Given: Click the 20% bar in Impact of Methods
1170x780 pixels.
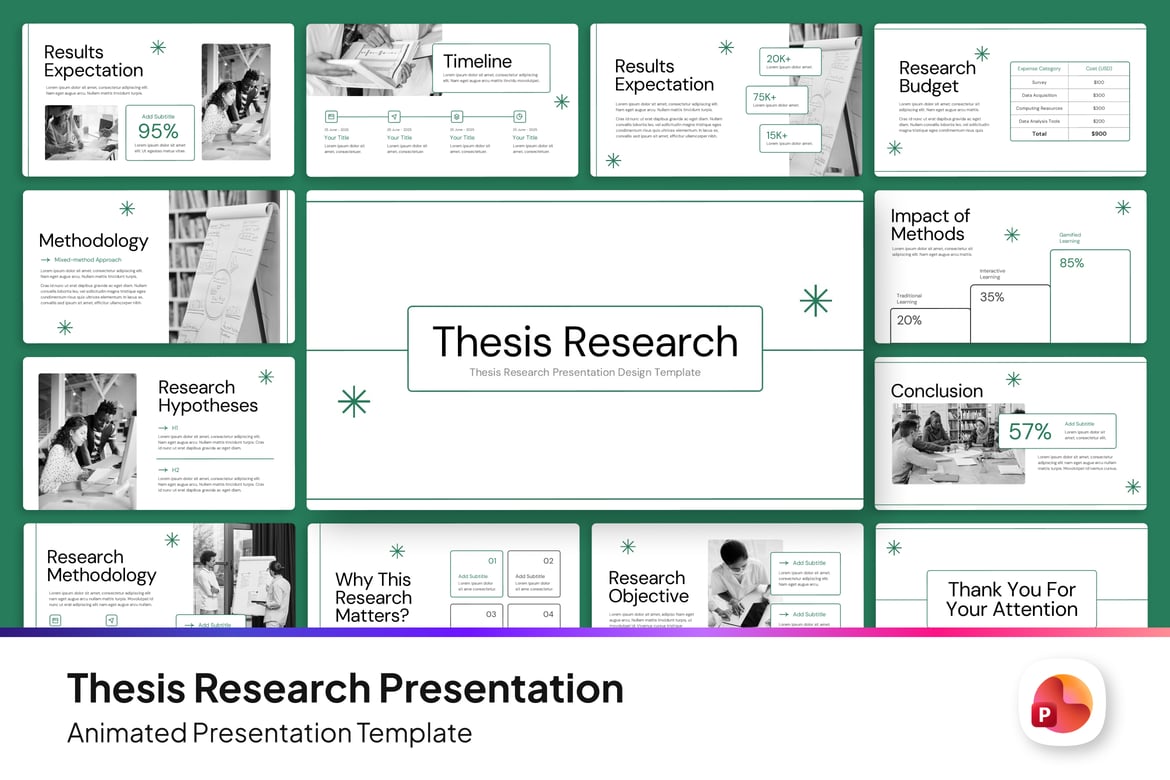Looking at the screenshot, I should tap(930, 325).
